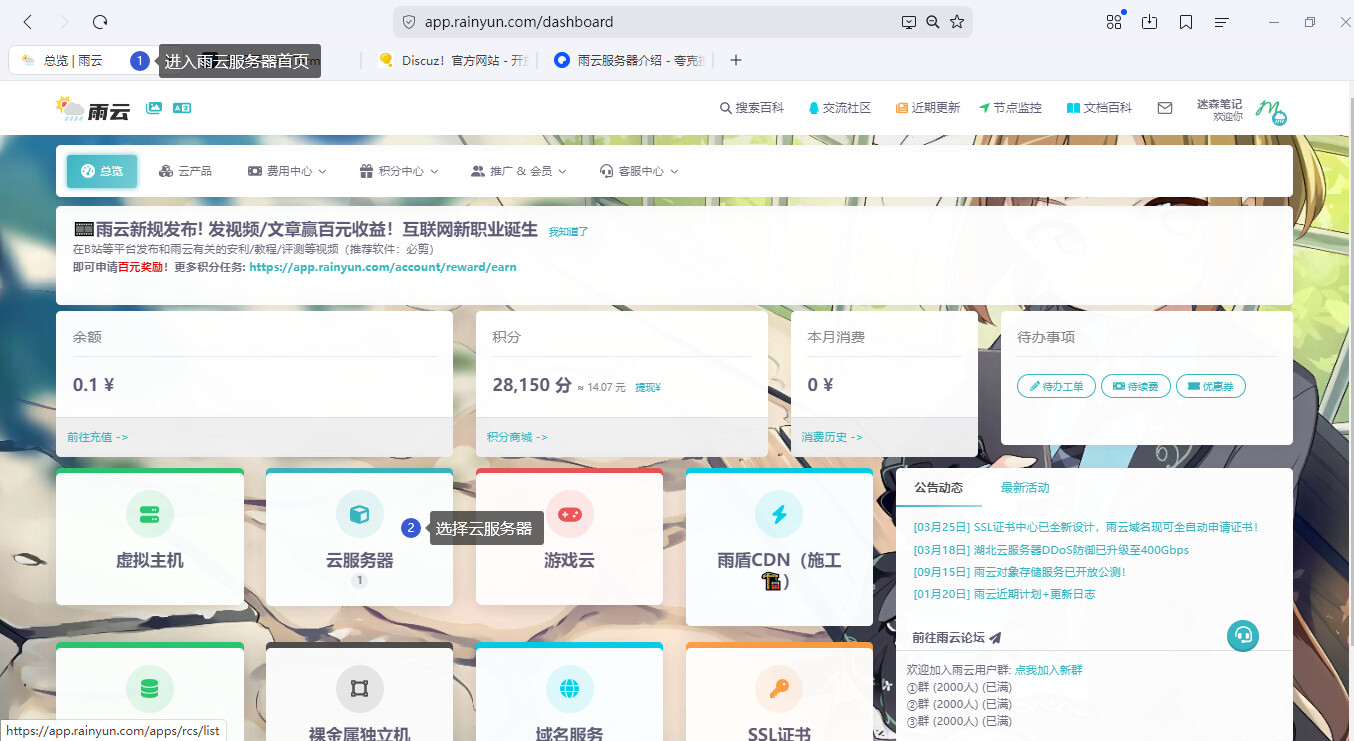Click 前往雨云论坛 link
Viewport: 1354px width, 741px height.
tap(956, 637)
